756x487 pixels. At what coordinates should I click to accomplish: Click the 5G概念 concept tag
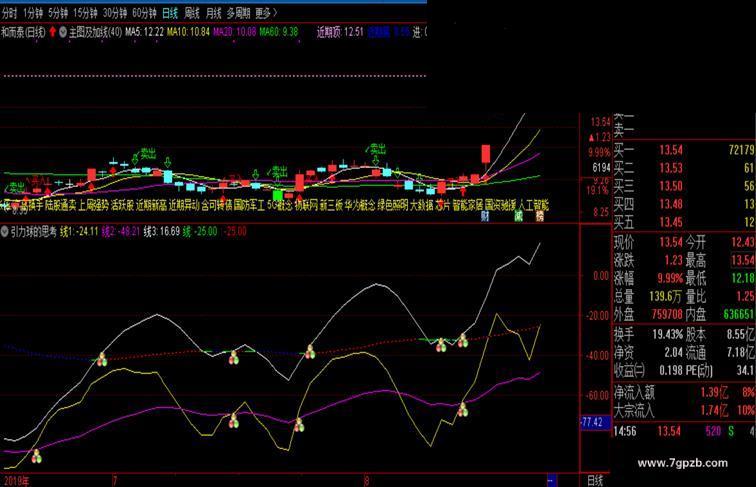click(280, 206)
